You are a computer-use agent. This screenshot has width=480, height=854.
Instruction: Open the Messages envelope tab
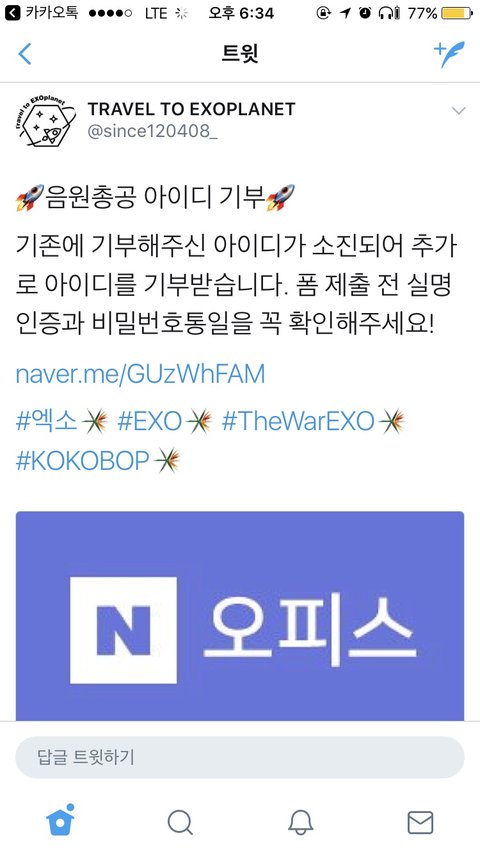pos(420,822)
